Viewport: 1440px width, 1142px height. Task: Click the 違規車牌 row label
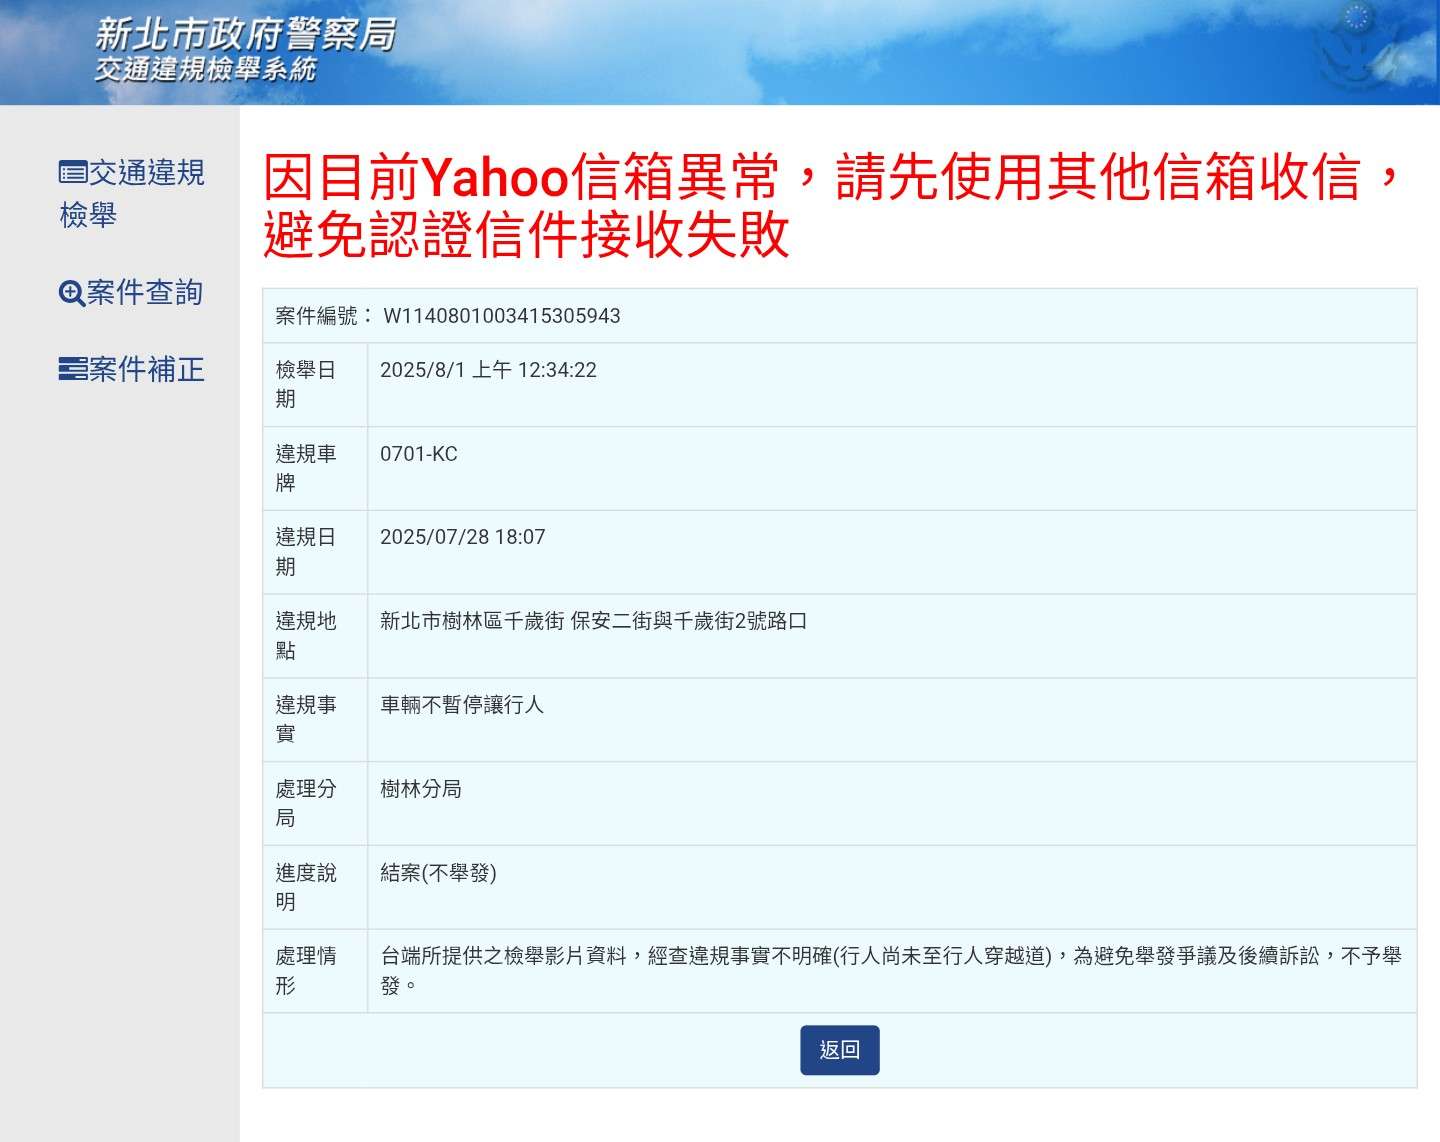coord(306,468)
